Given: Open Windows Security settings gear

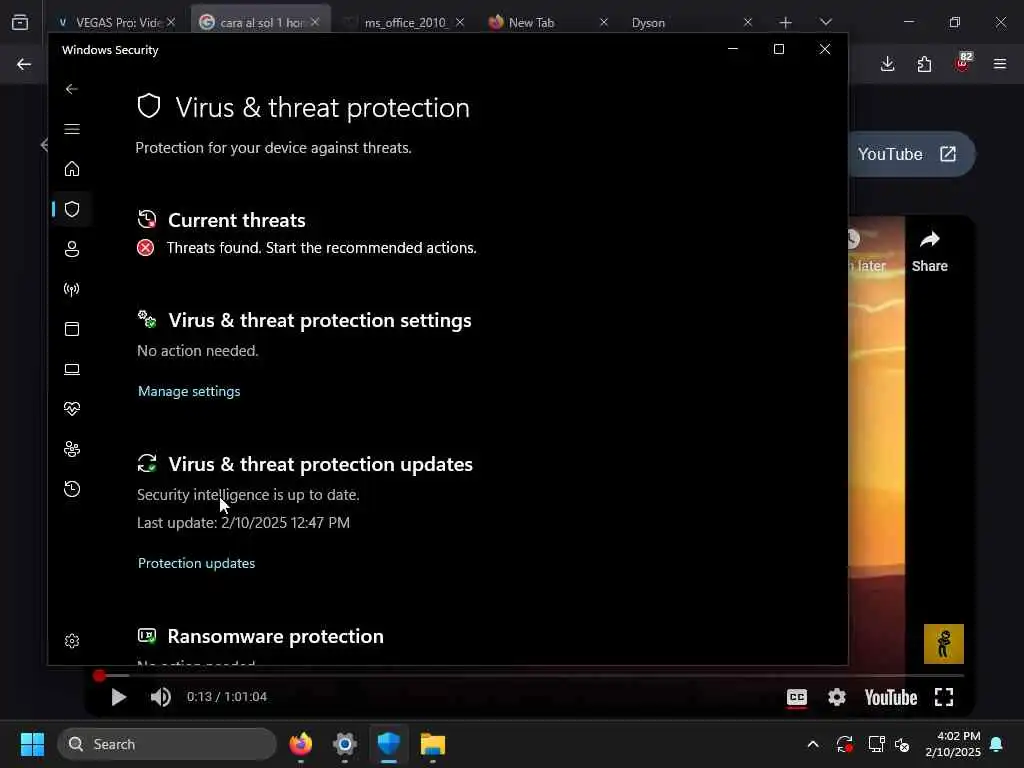Looking at the screenshot, I should [x=72, y=641].
